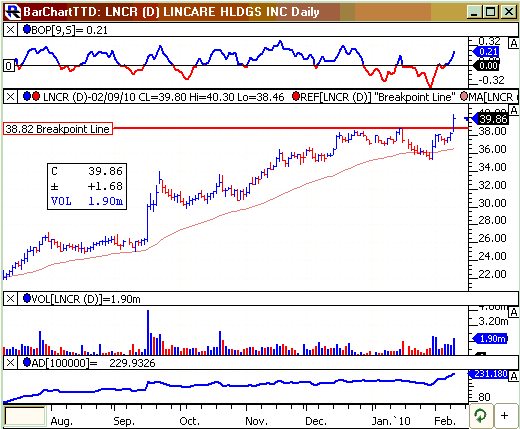Image resolution: width=520 pixels, height=429 pixels.
Task: Click the 0.21 BOP value tag
Action: point(486,52)
